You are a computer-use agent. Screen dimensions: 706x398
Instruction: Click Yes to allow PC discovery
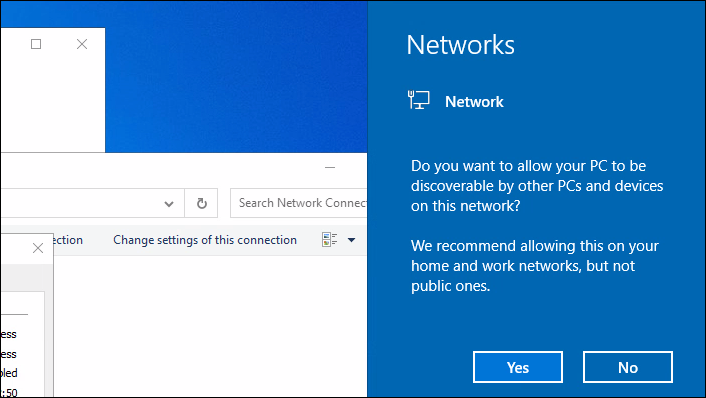[518, 367]
